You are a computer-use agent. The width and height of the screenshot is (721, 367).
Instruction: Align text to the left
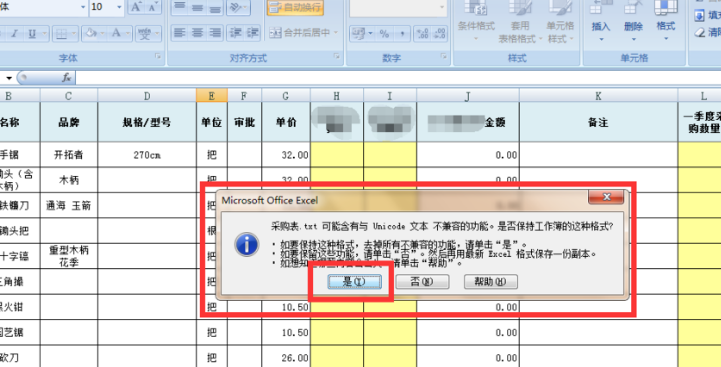point(180,33)
